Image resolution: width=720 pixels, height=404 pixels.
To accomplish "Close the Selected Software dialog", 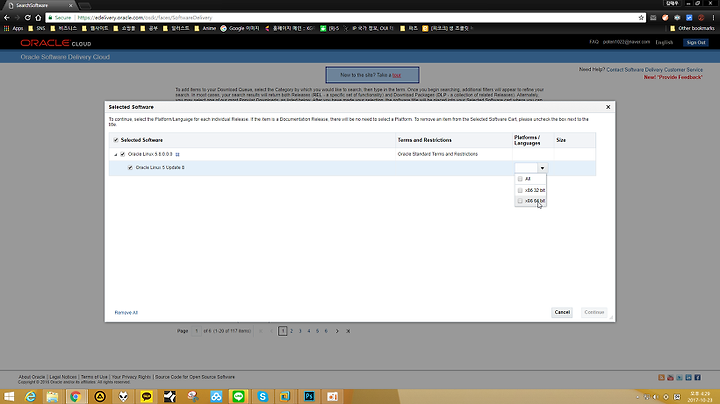I will [608, 107].
